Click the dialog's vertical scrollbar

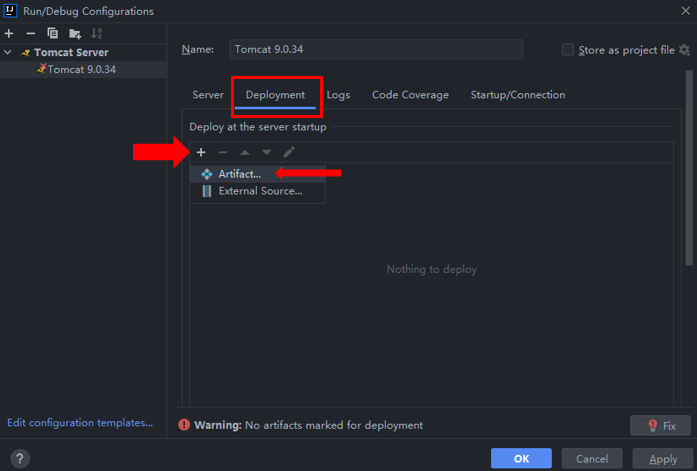689,168
